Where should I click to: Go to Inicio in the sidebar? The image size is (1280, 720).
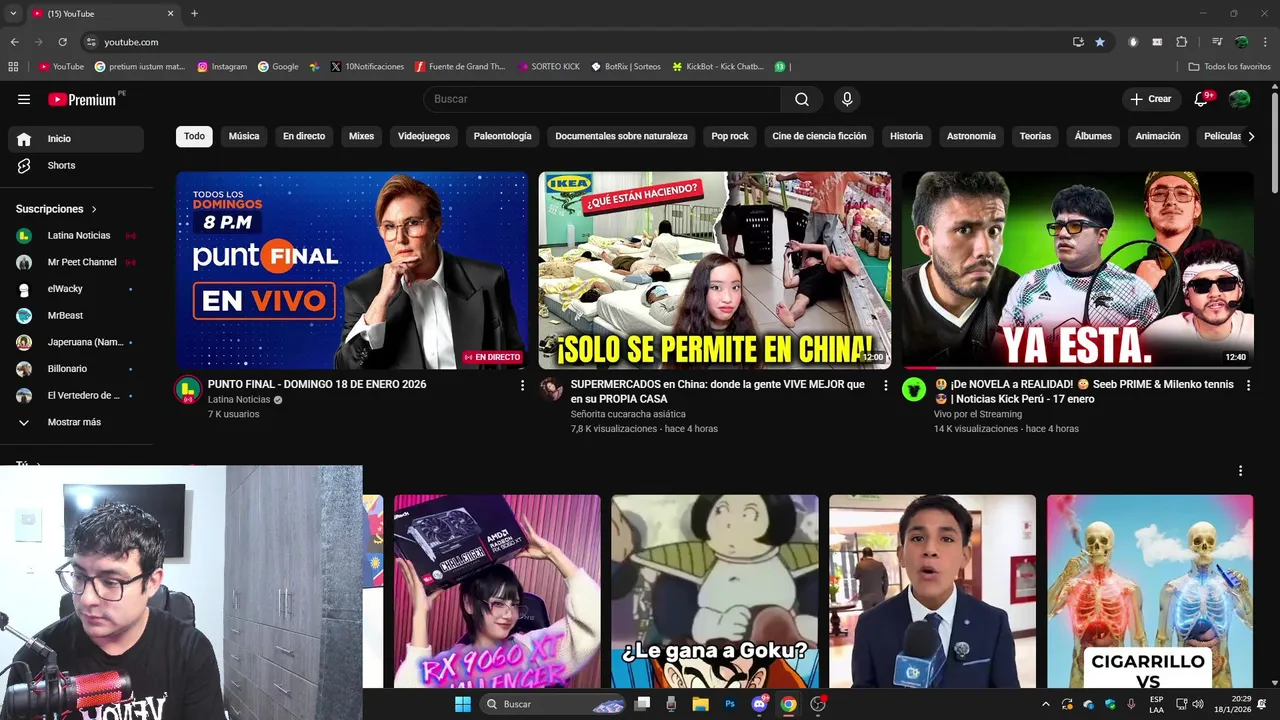pyautogui.click(x=76, y=139)
